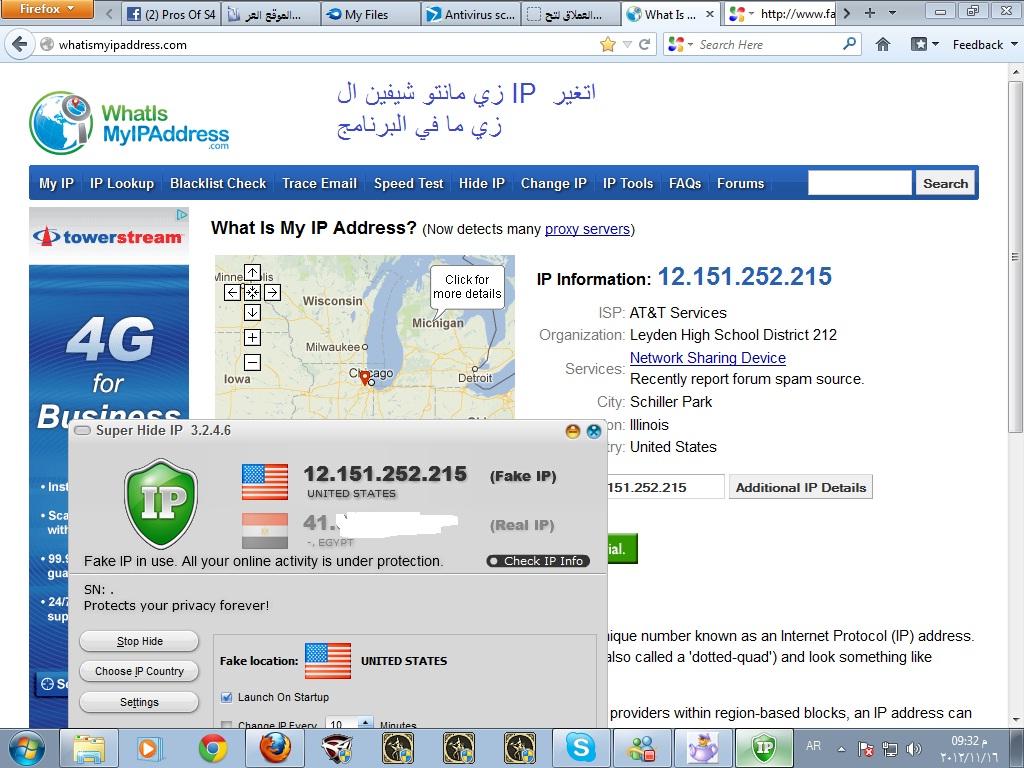The image size is (1024, 768).
Task: Open the Super Hide IP taskbar button
Action: click(764, 748)
